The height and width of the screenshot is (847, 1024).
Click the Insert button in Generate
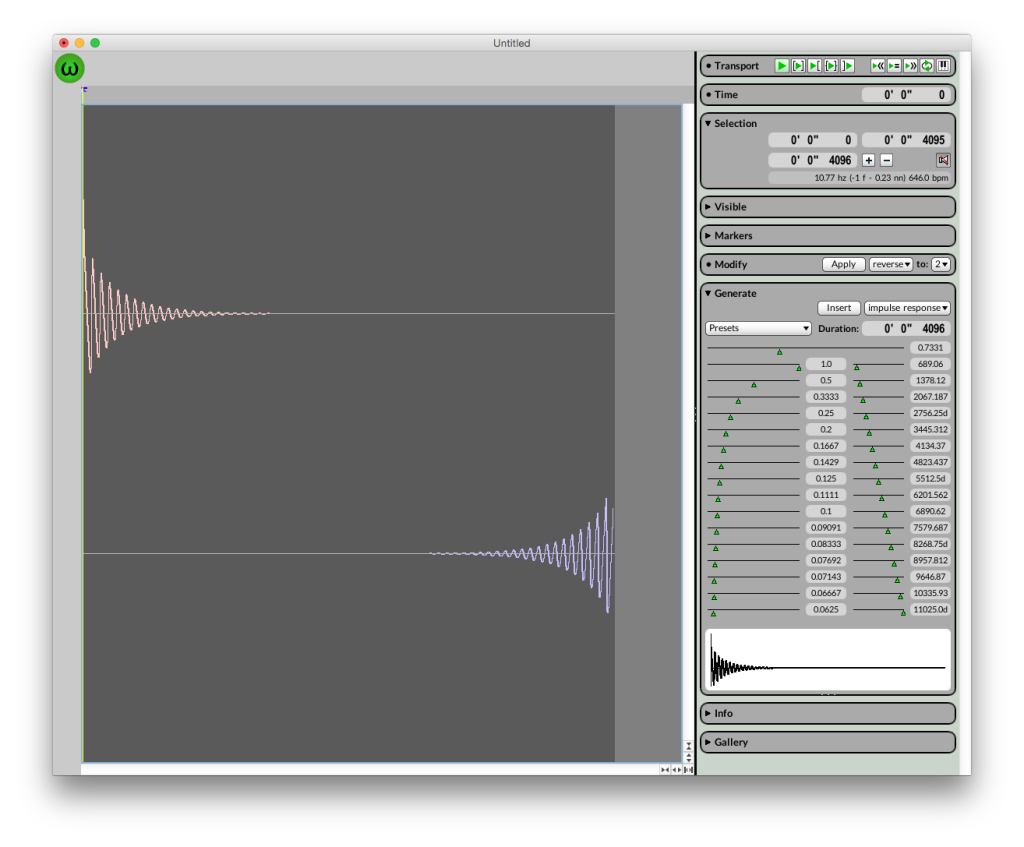[838, 308]
